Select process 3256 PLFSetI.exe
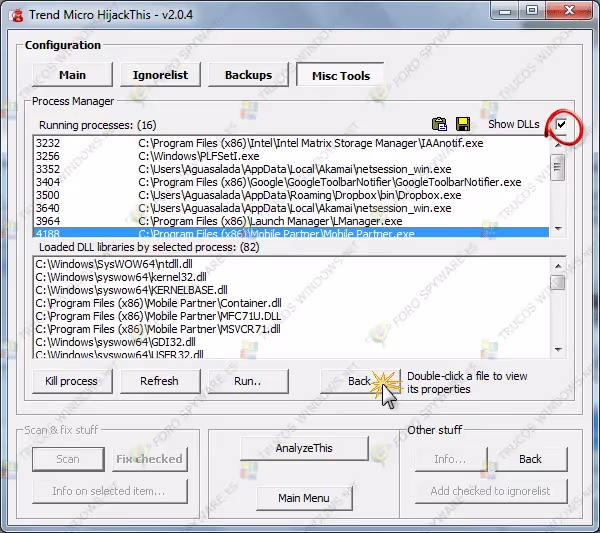Image resolution: width=600 pixels, height=533 pixels. tap(291, 156)
